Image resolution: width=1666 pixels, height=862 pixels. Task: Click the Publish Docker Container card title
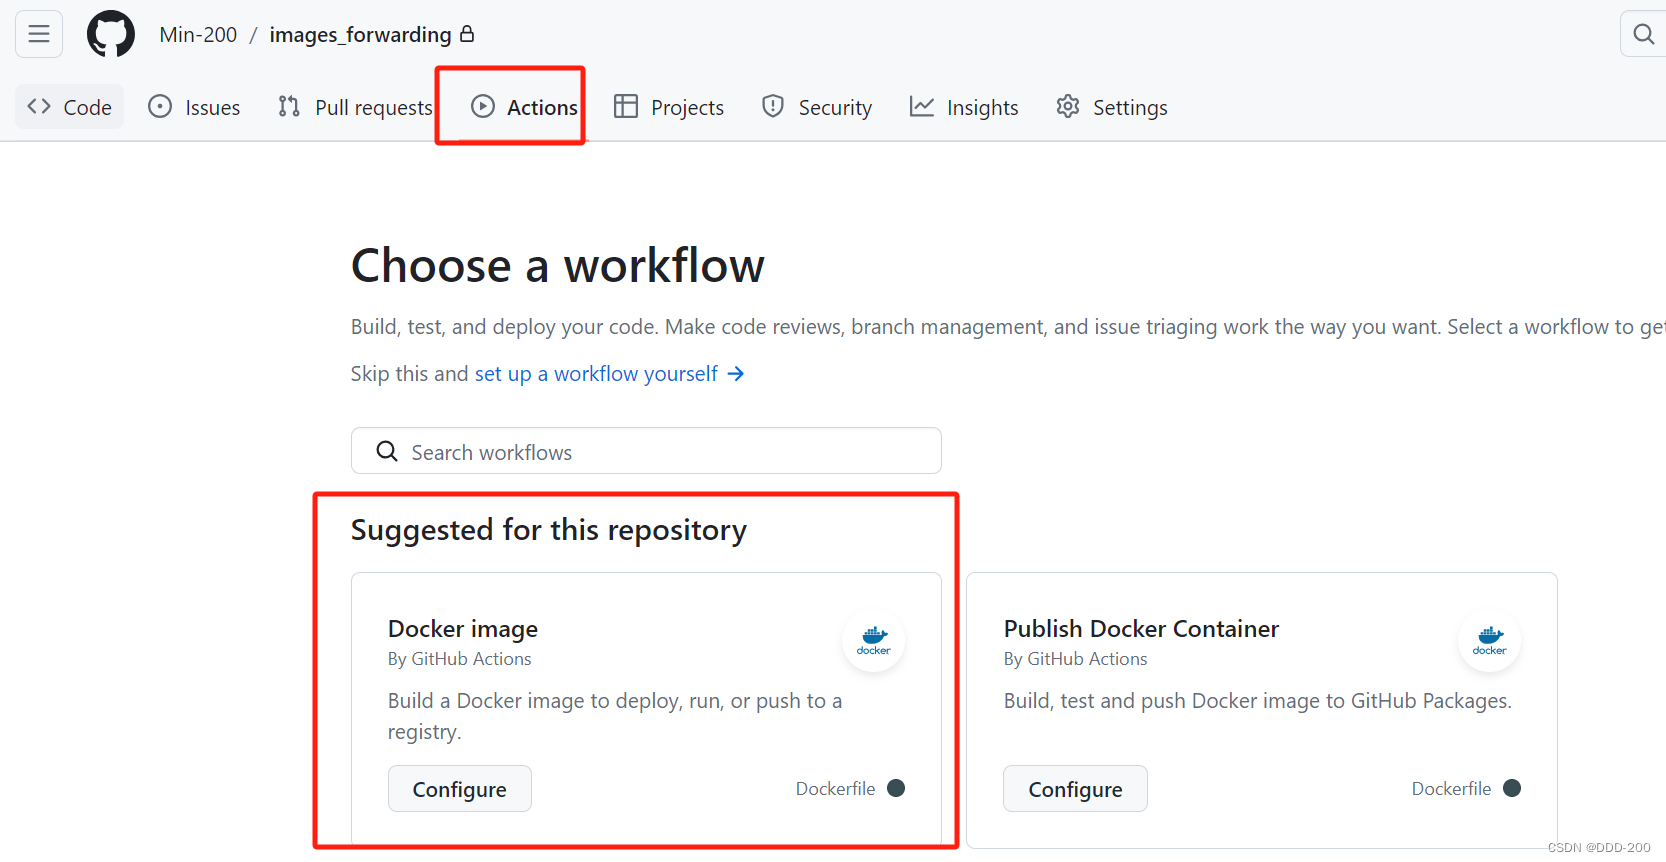pos(1141,629)
